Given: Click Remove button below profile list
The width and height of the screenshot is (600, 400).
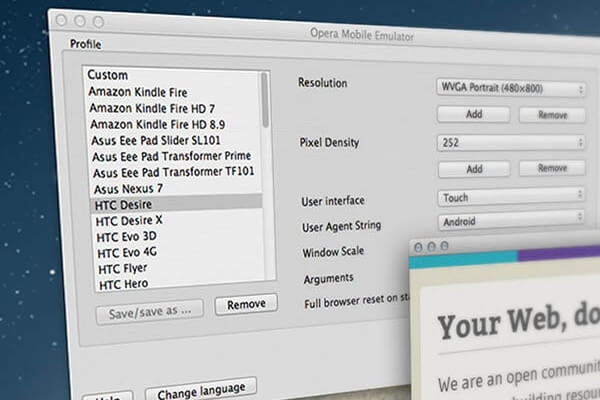Looking at the screenshot, I should tap(246, 304).
